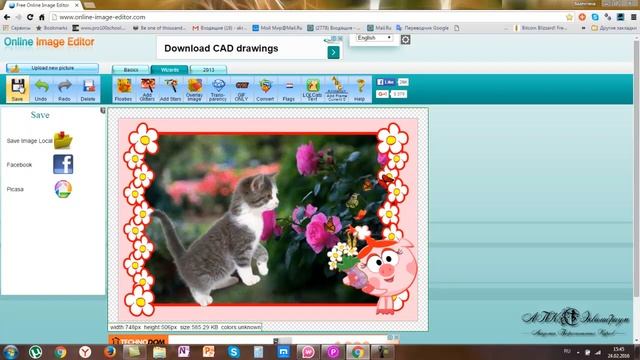The height and width of the screenshot is (360, 640).
Task: Open OneNote from taskbar
Action: [184, 352]
